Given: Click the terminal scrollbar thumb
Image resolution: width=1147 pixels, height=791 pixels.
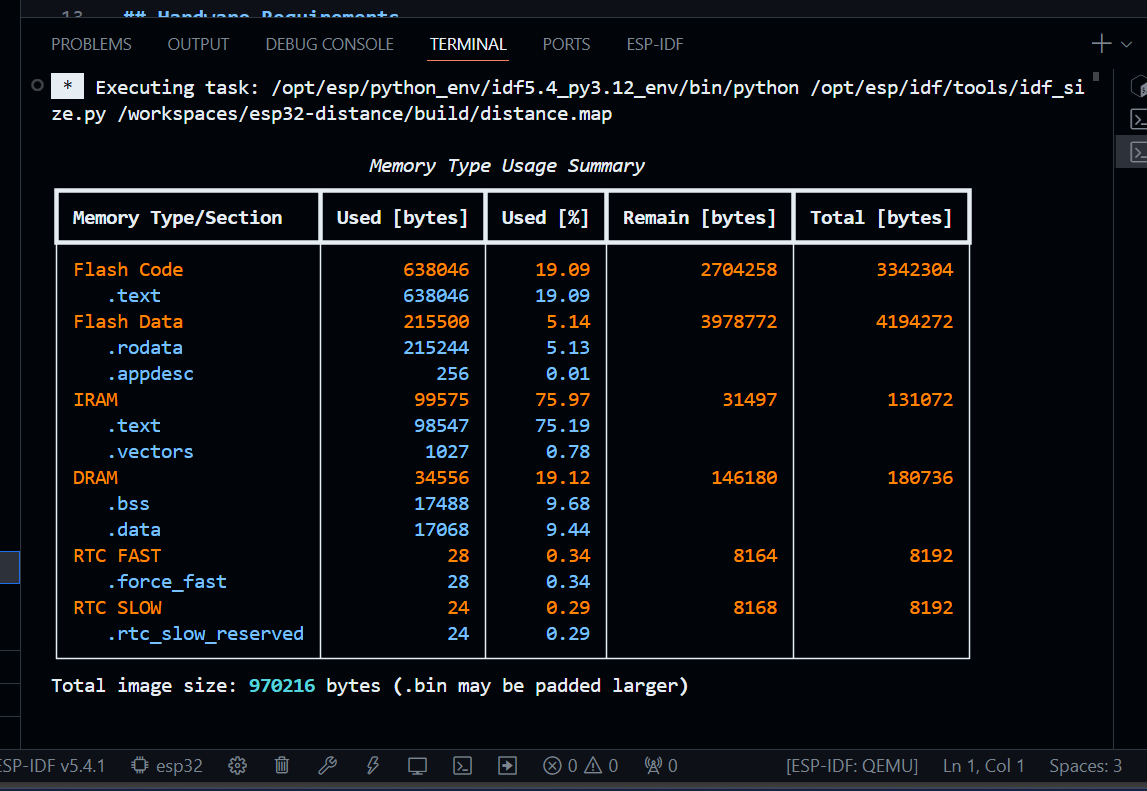Looking at the screenshot, I should (x=1097, y=76).
